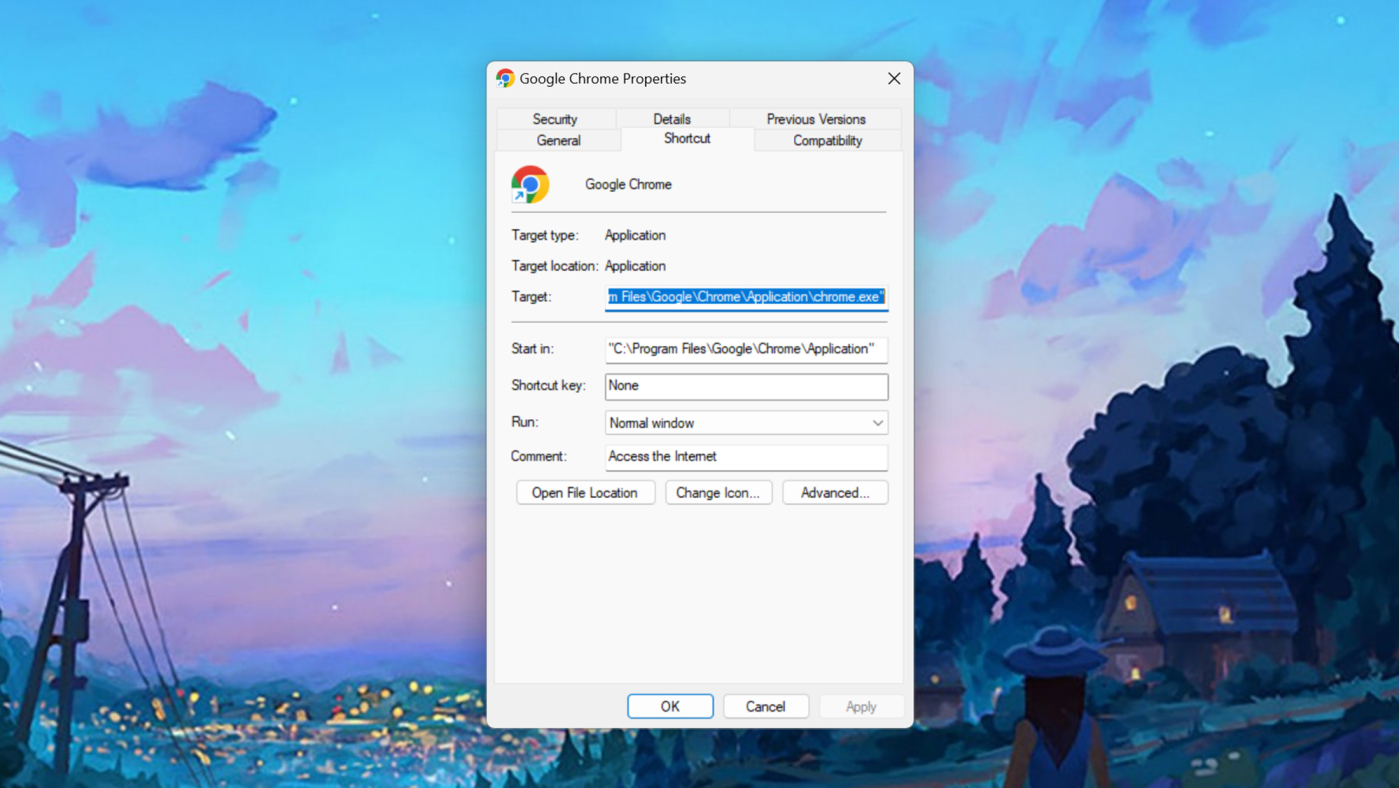Click the large Google Chrome shortcut icon

tap(530, 185)
